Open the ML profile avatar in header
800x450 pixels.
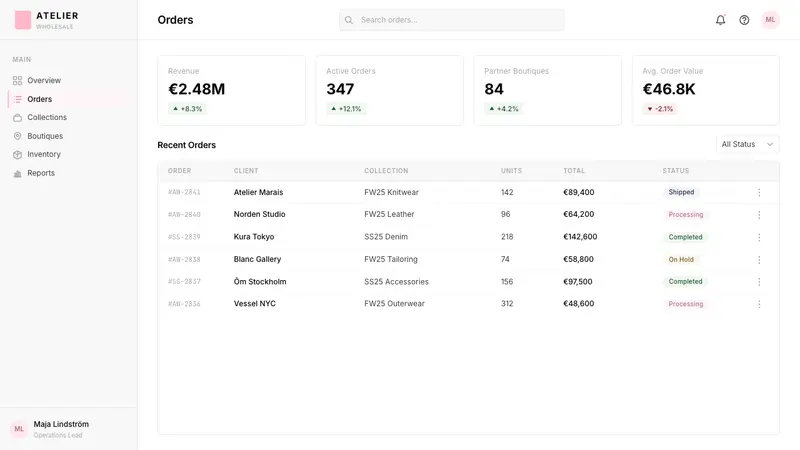click(x=770, y=20)
